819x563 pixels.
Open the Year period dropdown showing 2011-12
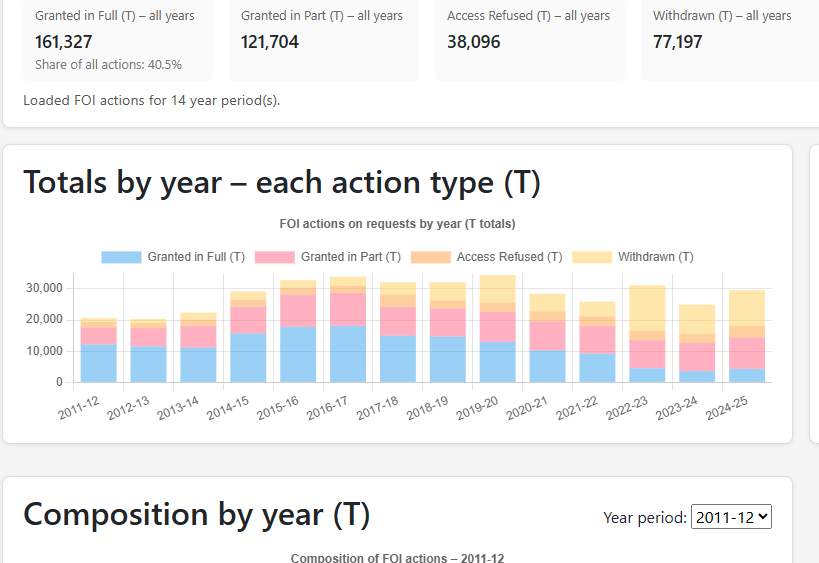coord(731,517)
